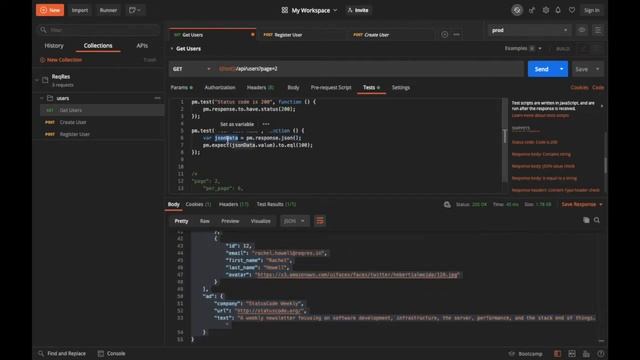Viewport: 640px width, 360px height.
Task: Collapse the Get Users request title arrow
Action: point(172,49)
